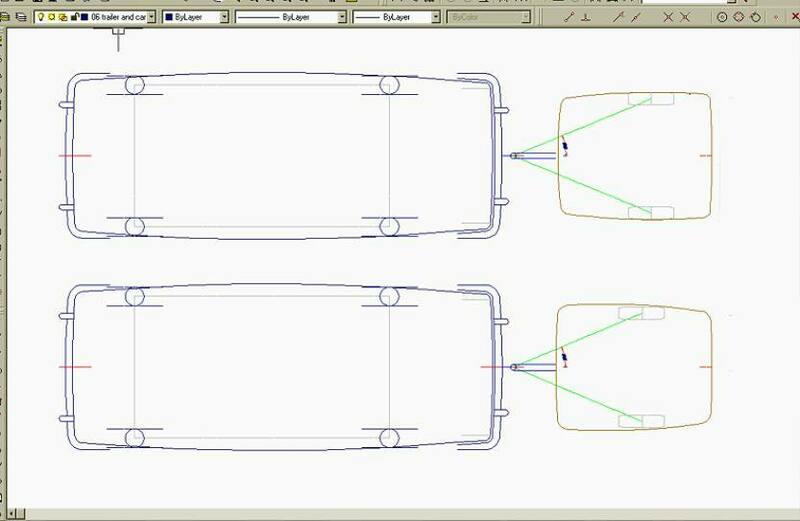
Task: Expand the '06 trailer and car' layer dropdown
Action: (x=150, y=17)
